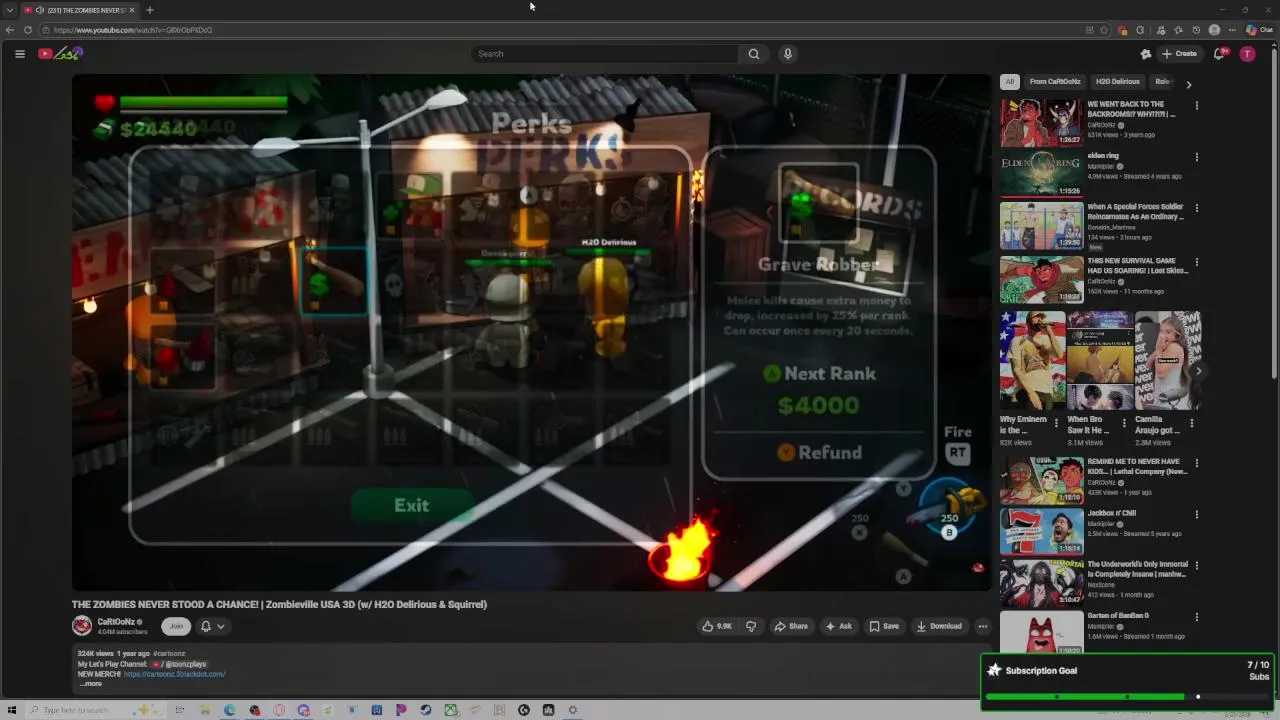
Task: Open the elden ring video thumbnail
Action: click(x=1041, y=174)
